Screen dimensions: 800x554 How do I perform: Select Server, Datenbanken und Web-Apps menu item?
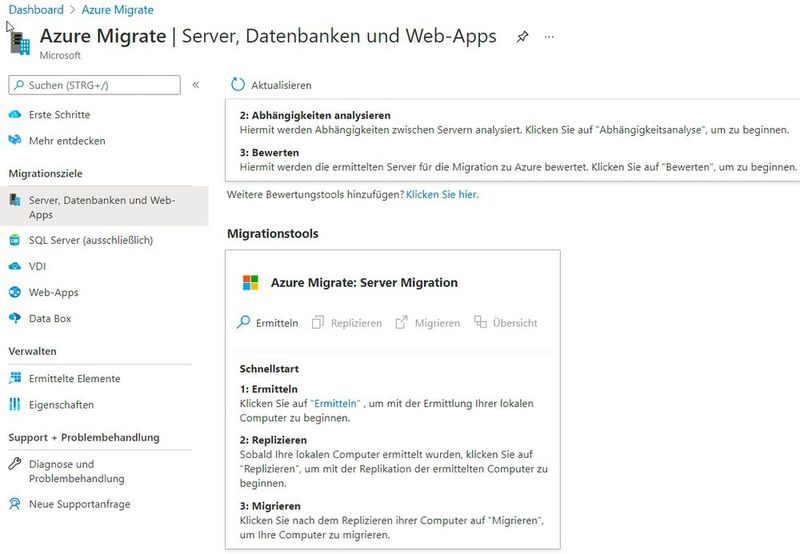click(x=104, y=207)
